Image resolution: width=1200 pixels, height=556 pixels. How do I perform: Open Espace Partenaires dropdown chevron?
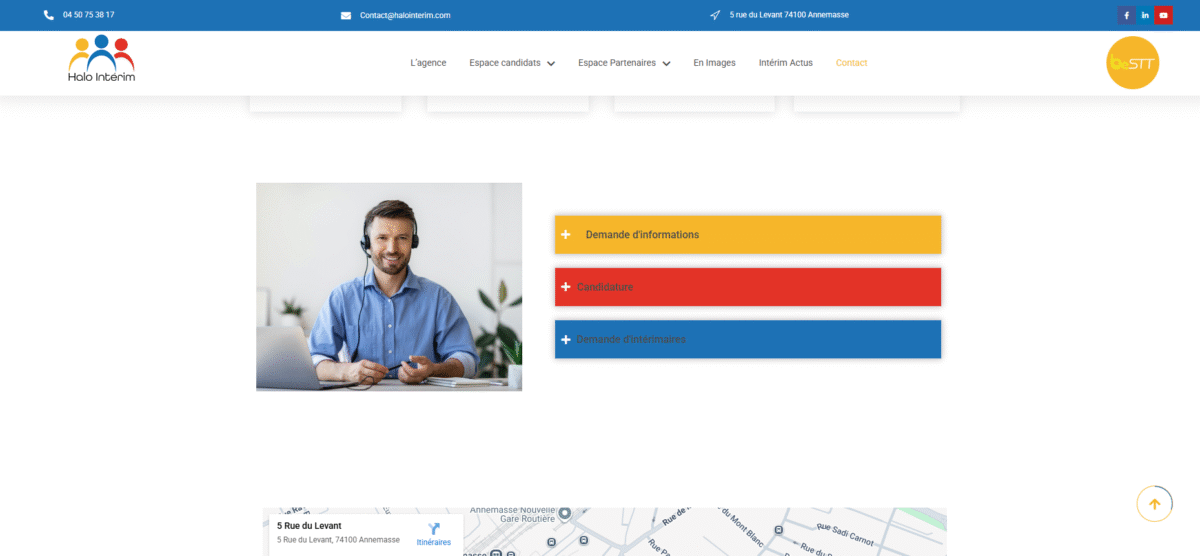click(666, 63)
